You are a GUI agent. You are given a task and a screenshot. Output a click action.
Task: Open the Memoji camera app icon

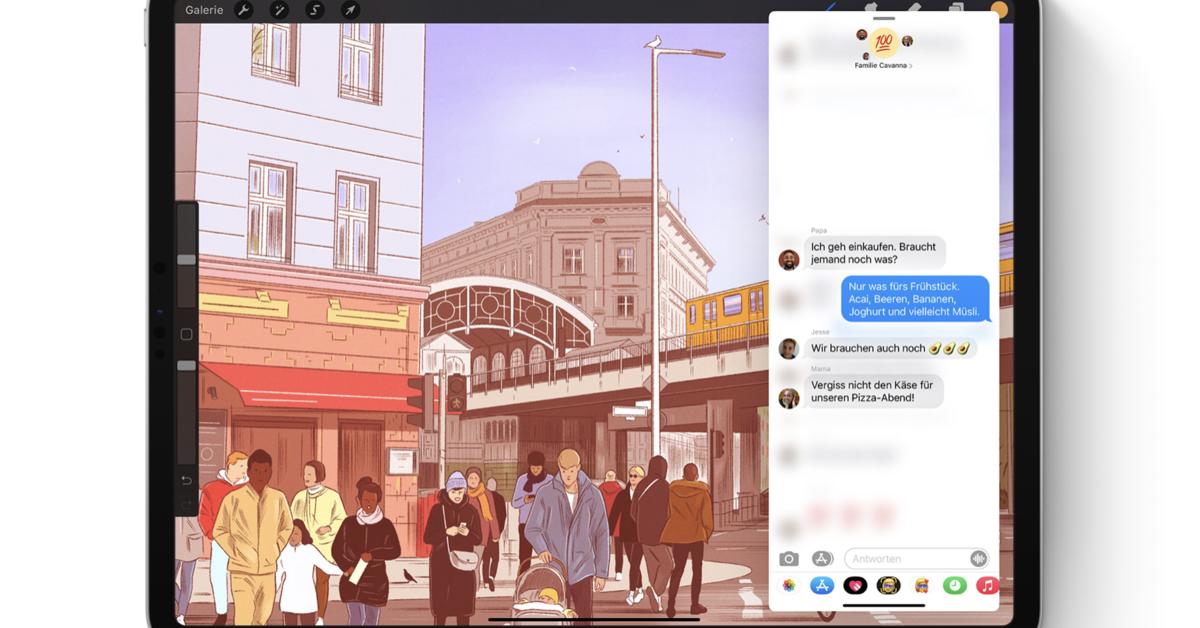[888, 586]
